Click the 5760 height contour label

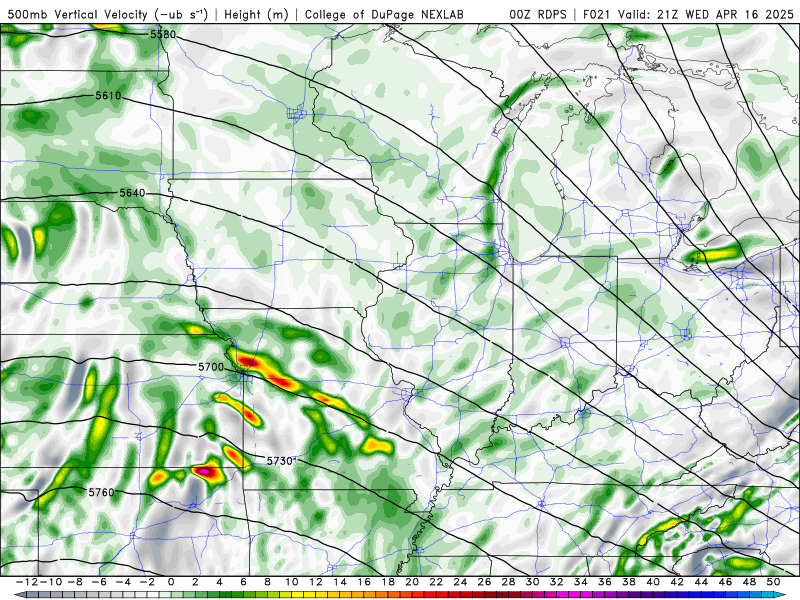(102, 492)
